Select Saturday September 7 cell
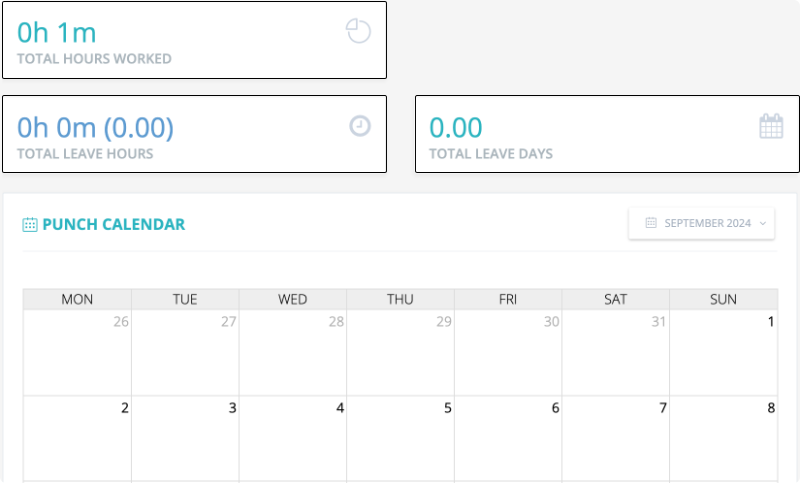The image size is (800, 483). (x=615, y=439)
